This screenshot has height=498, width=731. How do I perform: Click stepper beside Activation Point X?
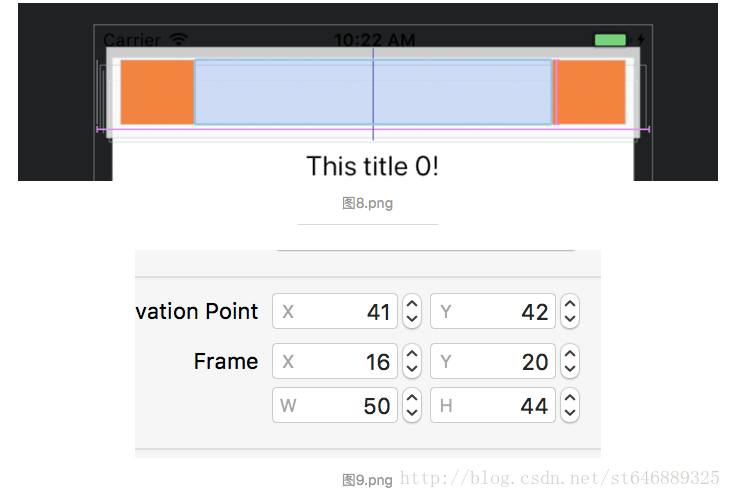pyautogui.click(x=412, y=311)
